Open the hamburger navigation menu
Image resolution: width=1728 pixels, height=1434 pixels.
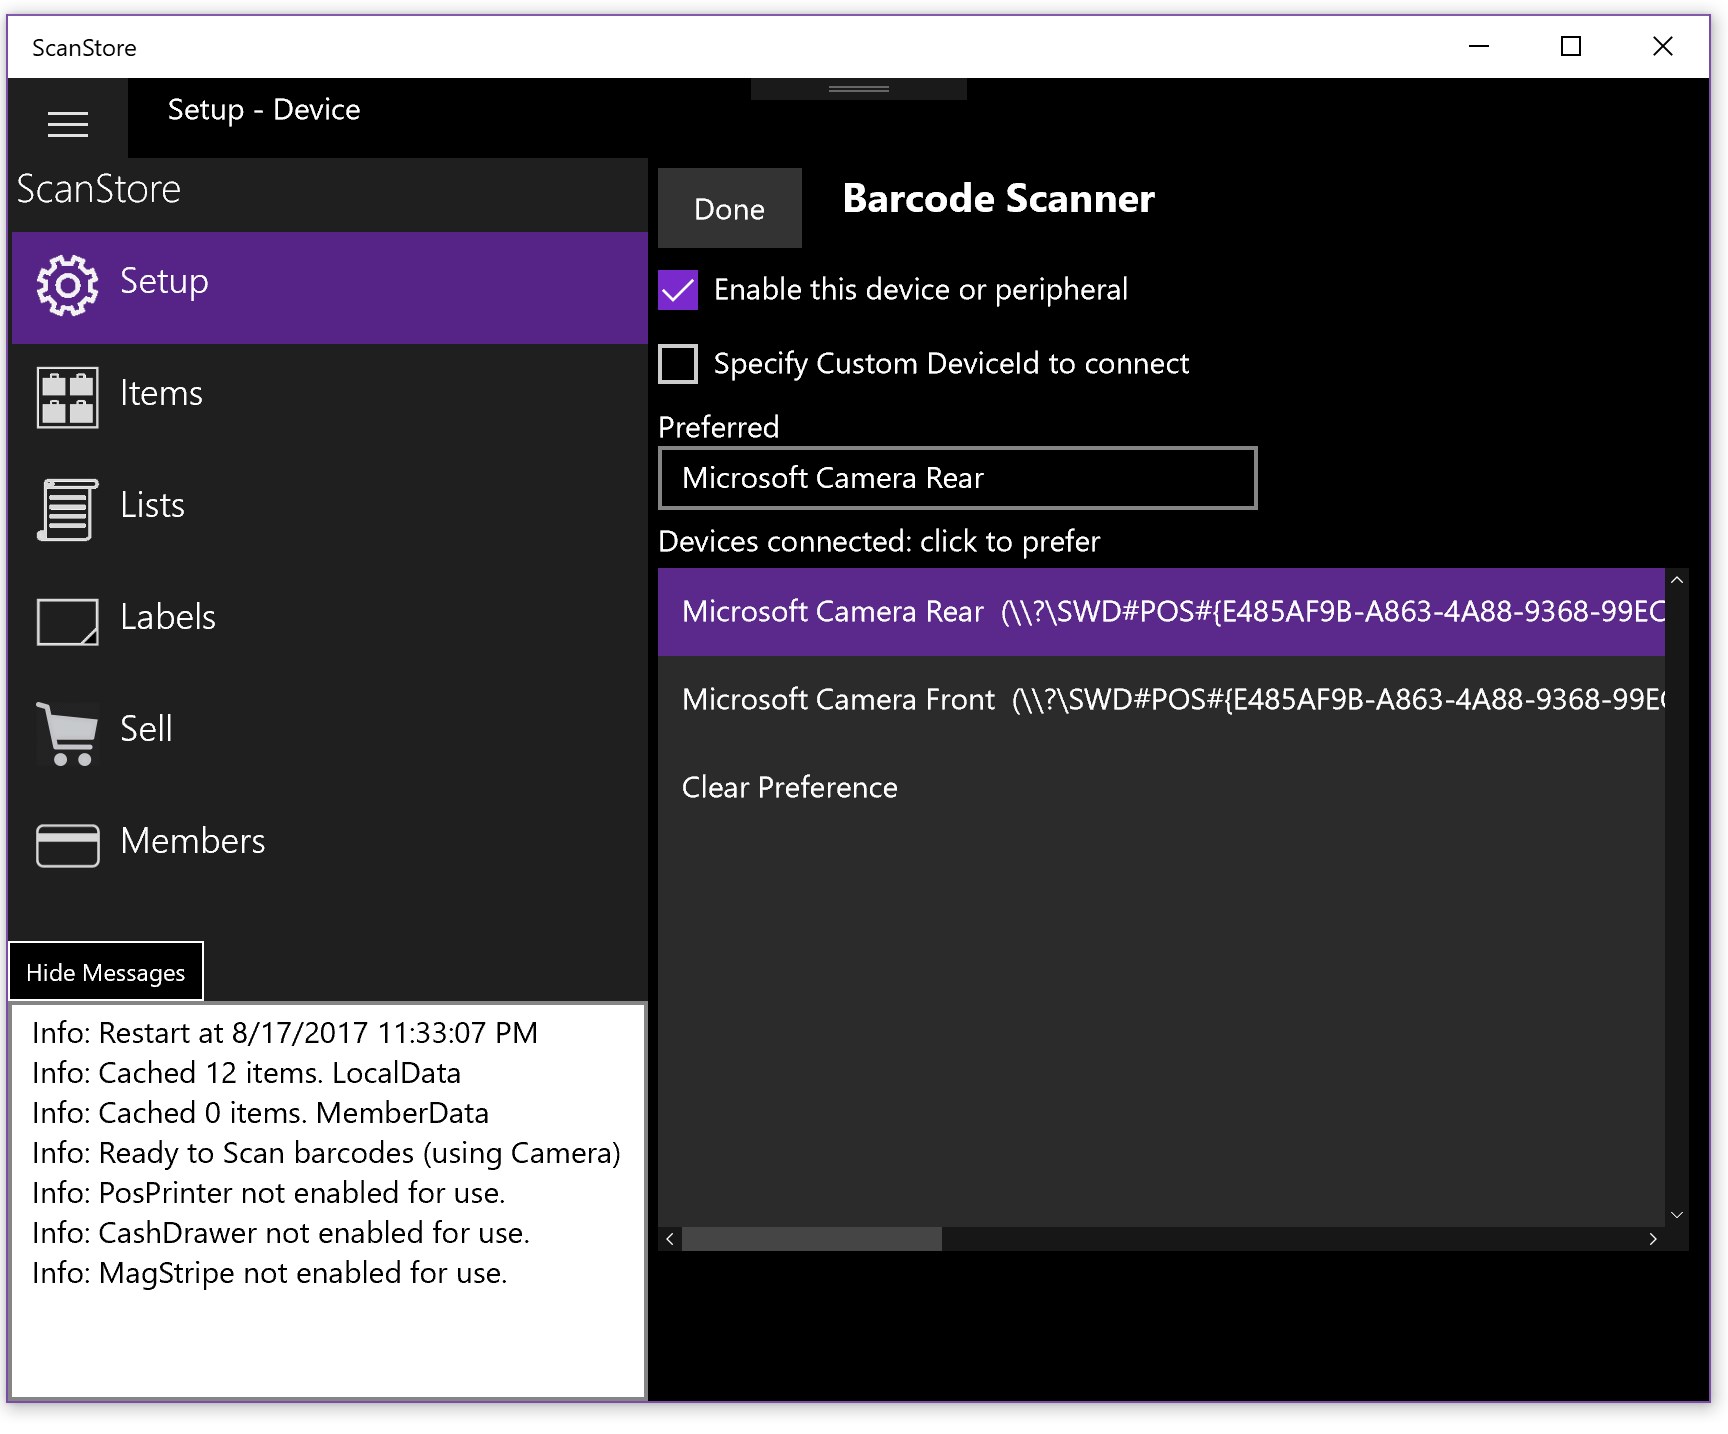pyautogui.click(x=68, y=124)
